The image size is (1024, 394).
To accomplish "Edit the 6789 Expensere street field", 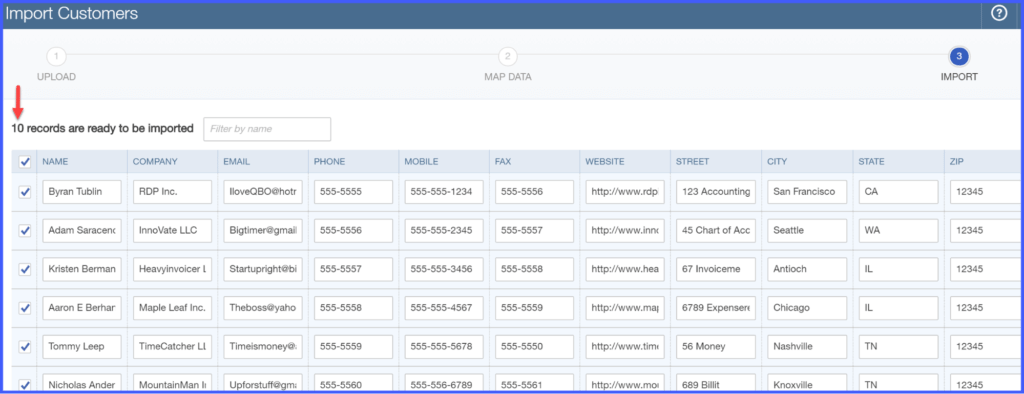I will coord(716,308).
